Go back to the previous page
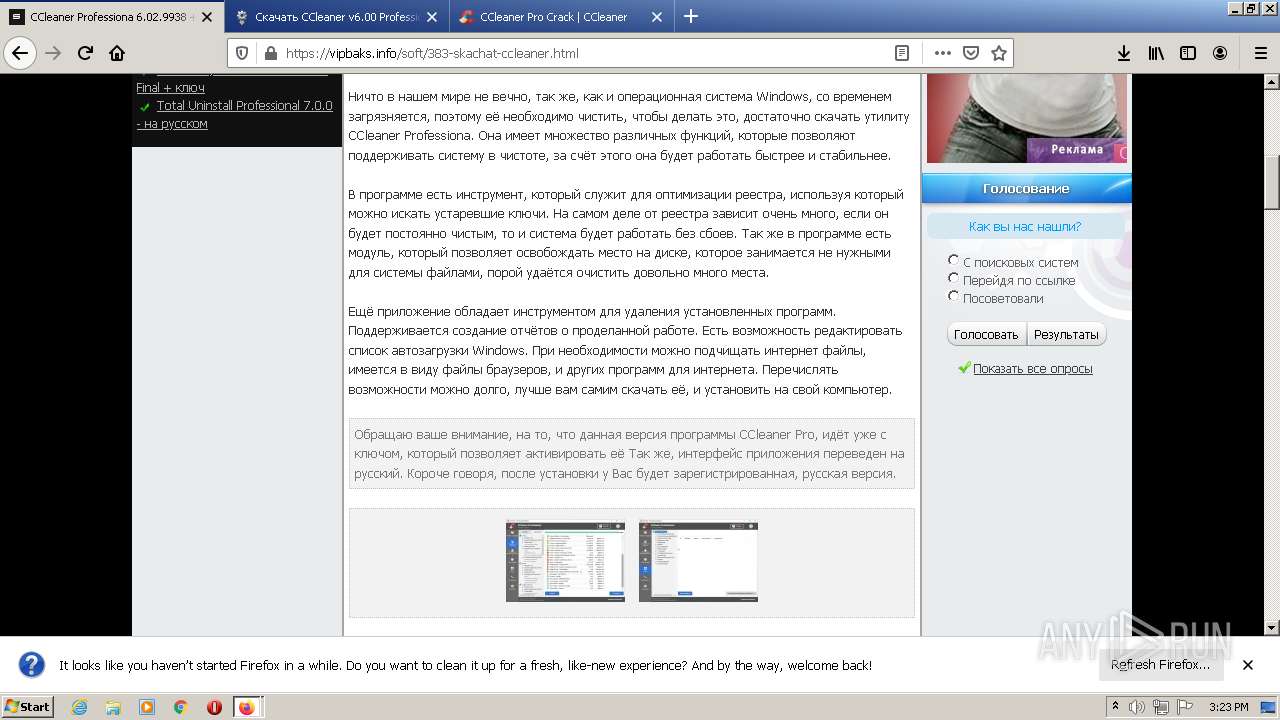 [x=20, y=53]
